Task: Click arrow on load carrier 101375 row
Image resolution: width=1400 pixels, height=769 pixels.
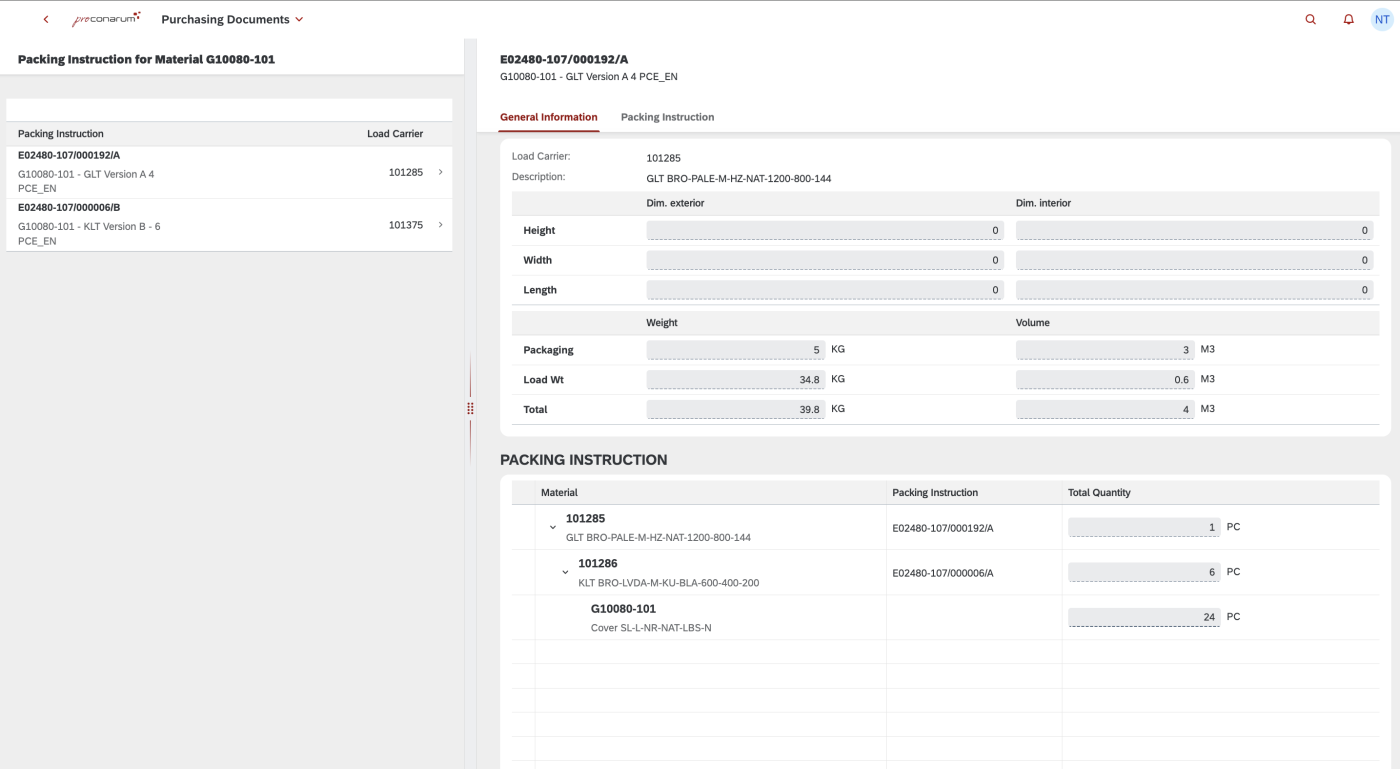Action: pos(440,225)
